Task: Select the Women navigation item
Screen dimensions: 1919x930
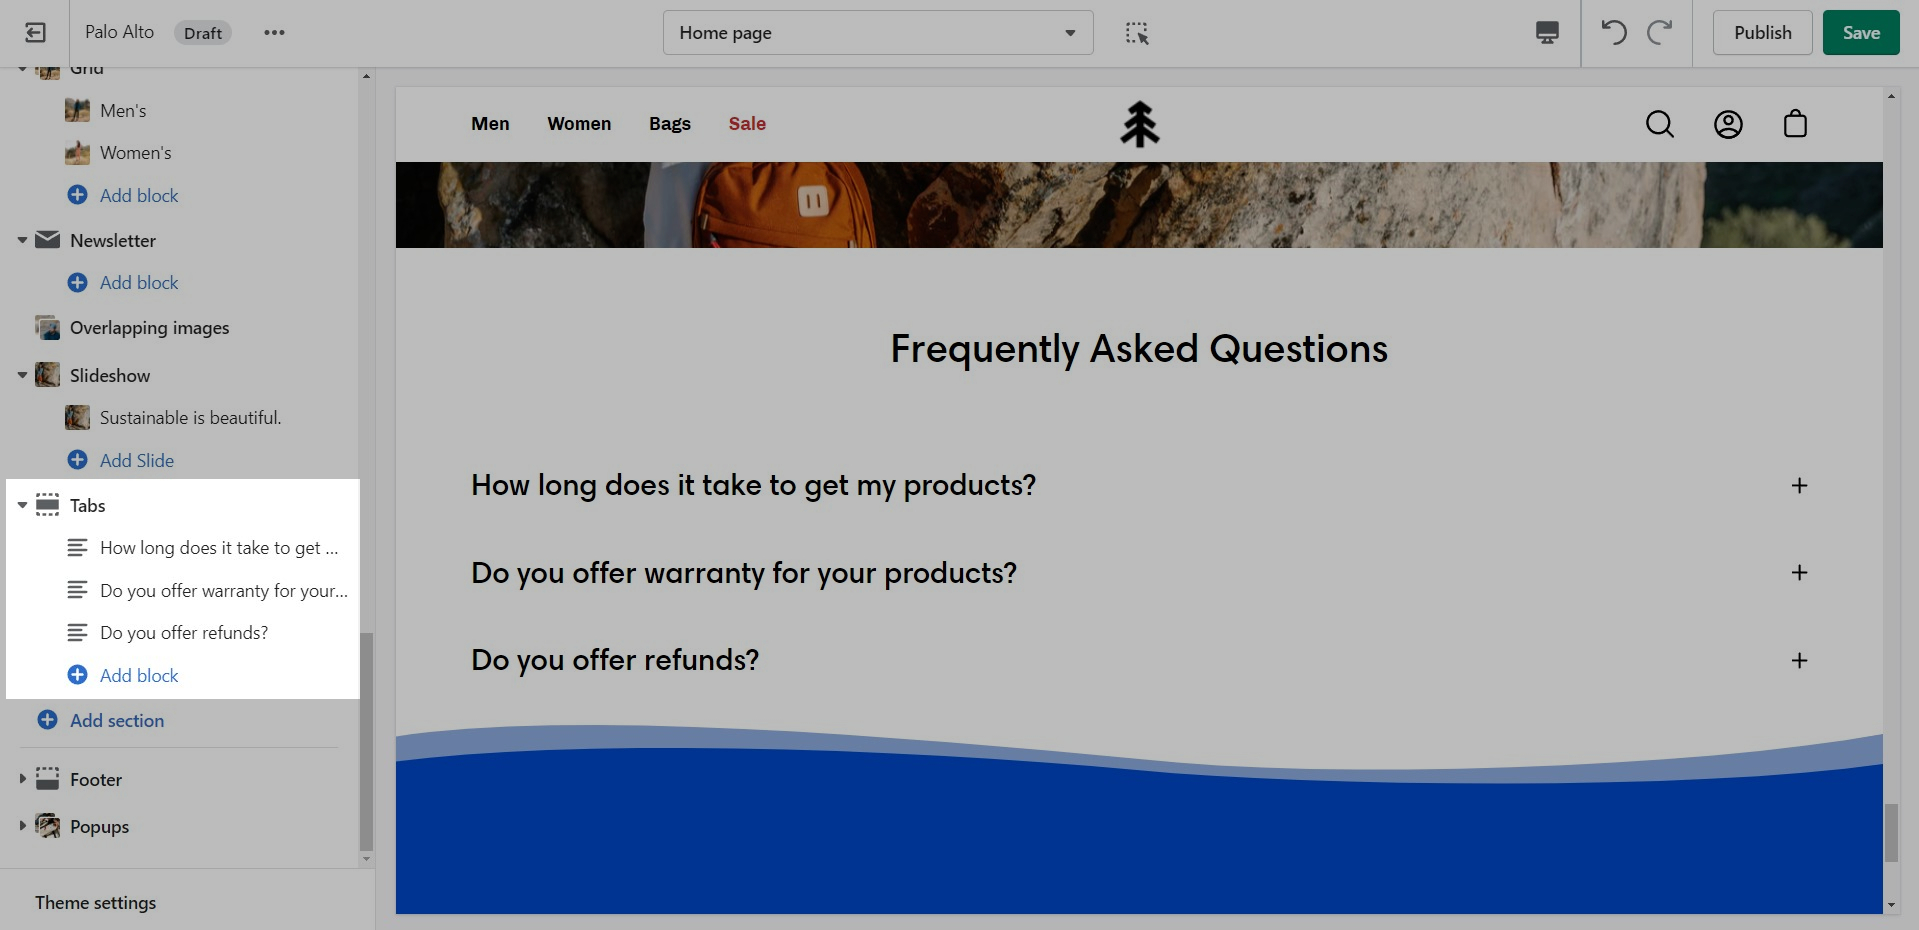Action: coord(579,124)
